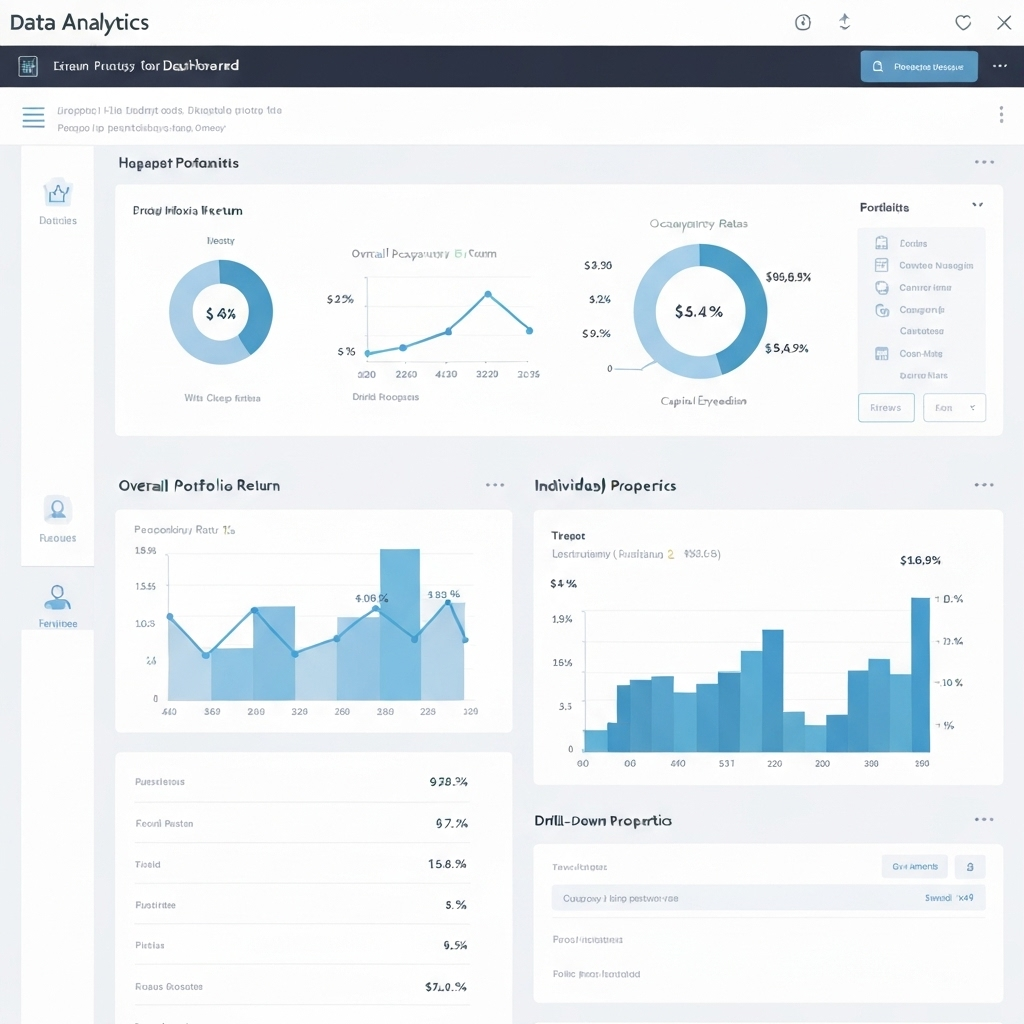The width and height of the screenshot is (1024, 1024).
Task: Toggle the Covtee Nosegim panel item
Action: coord(924,265)
